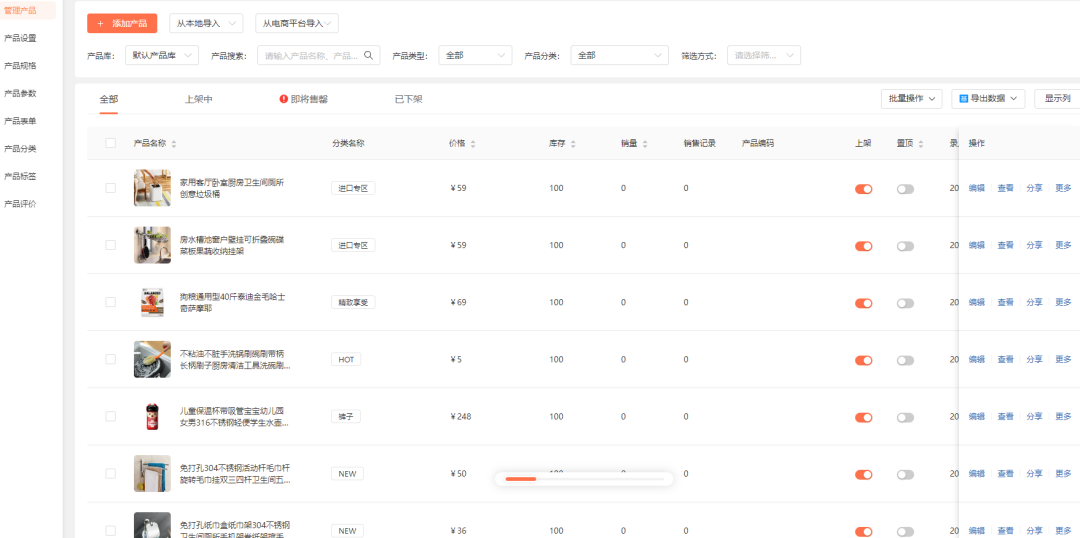Switch to the 全部 tab
1080x538 pixels.
coord(109,99)
